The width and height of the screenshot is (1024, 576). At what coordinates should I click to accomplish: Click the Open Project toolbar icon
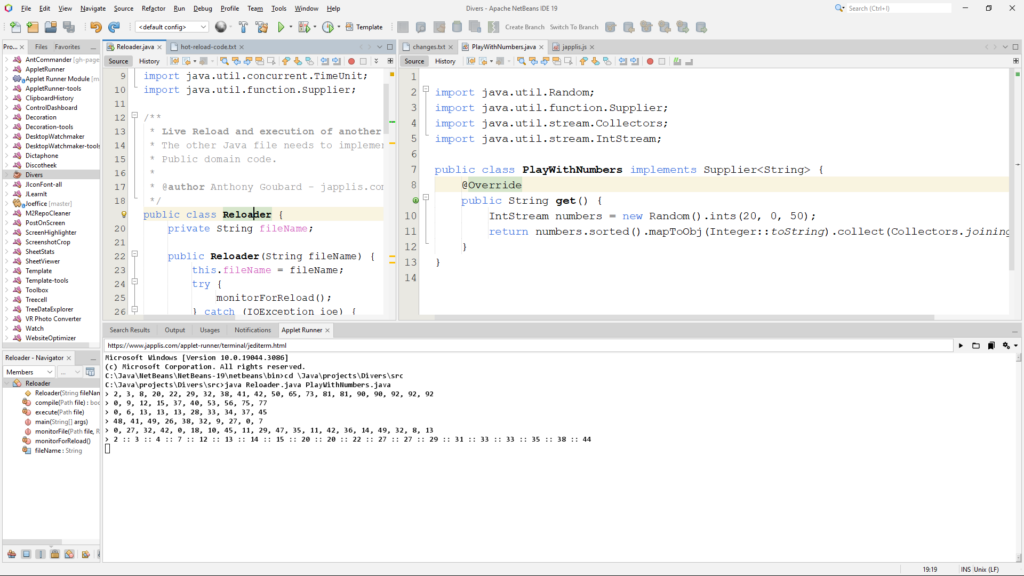point(50,27)
